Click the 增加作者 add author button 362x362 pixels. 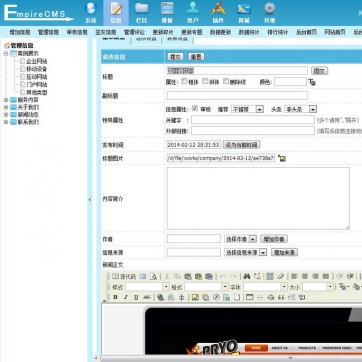click(x=274, y=239)
